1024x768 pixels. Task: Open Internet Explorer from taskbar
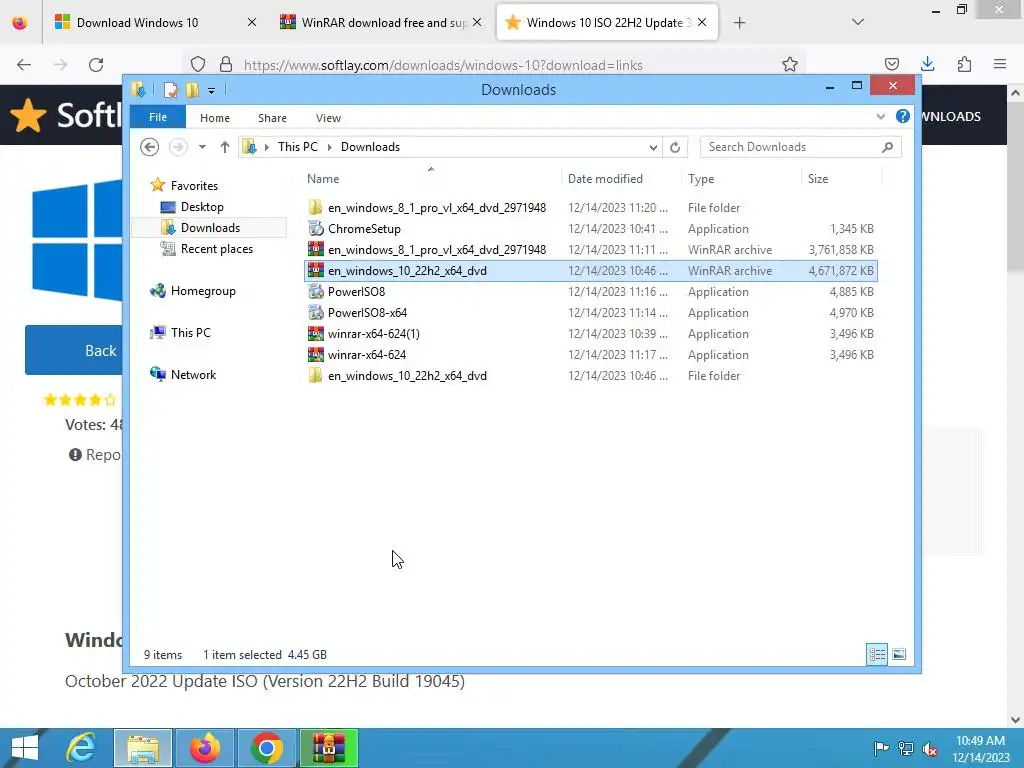pos(82,748)
